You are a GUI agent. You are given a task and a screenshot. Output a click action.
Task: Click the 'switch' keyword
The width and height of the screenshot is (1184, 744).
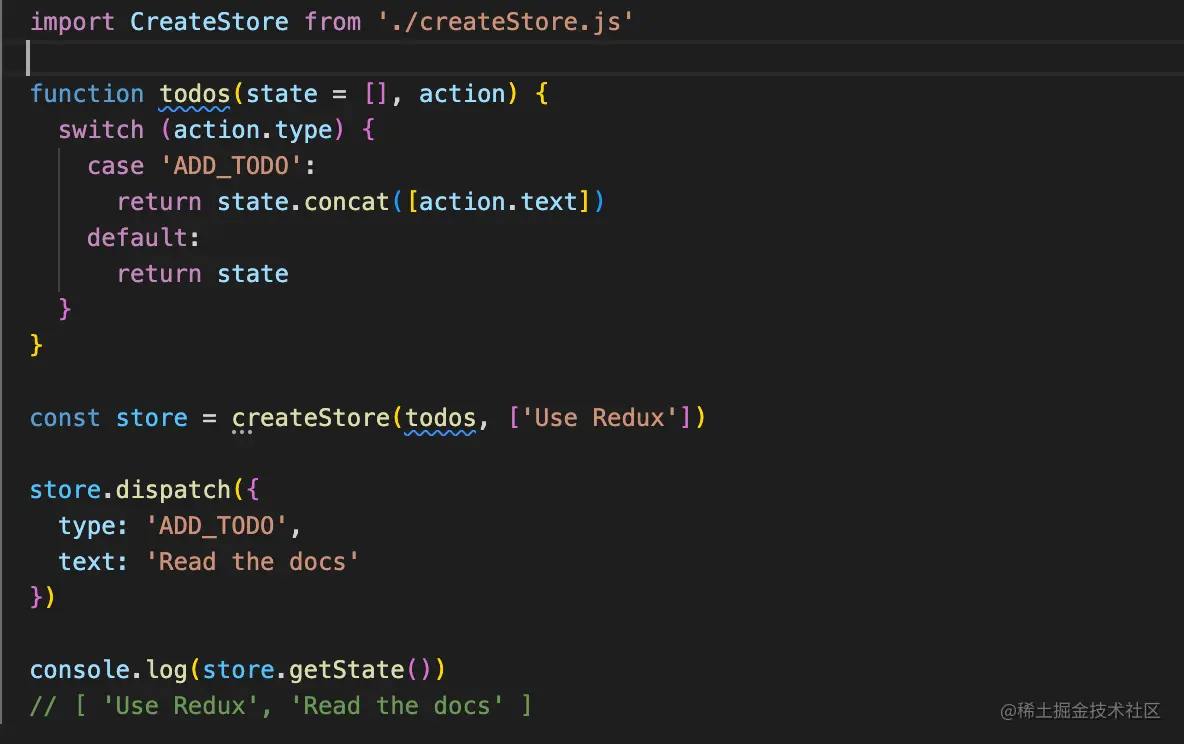(101, 130)
